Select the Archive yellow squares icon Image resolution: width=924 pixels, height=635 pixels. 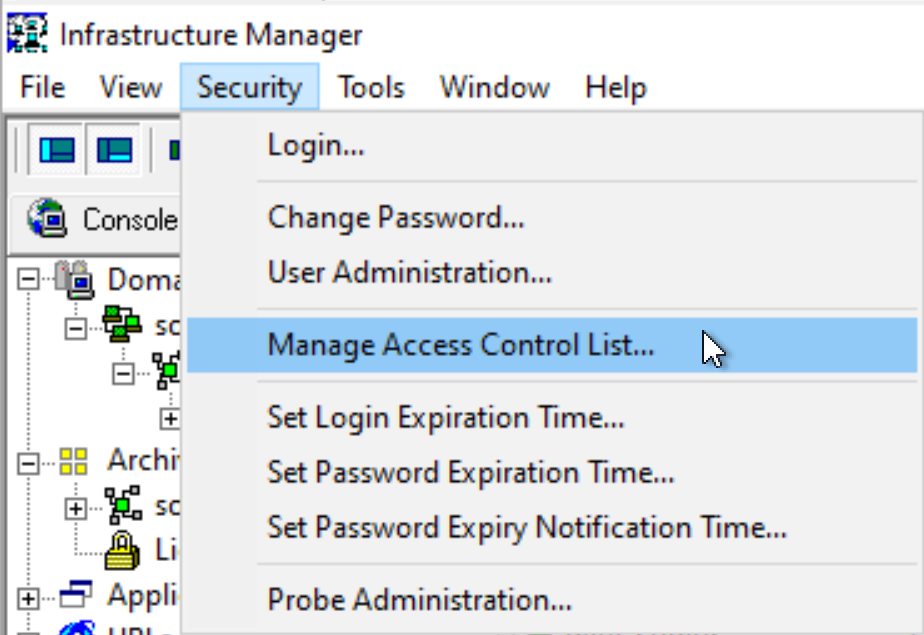point(74,461)
